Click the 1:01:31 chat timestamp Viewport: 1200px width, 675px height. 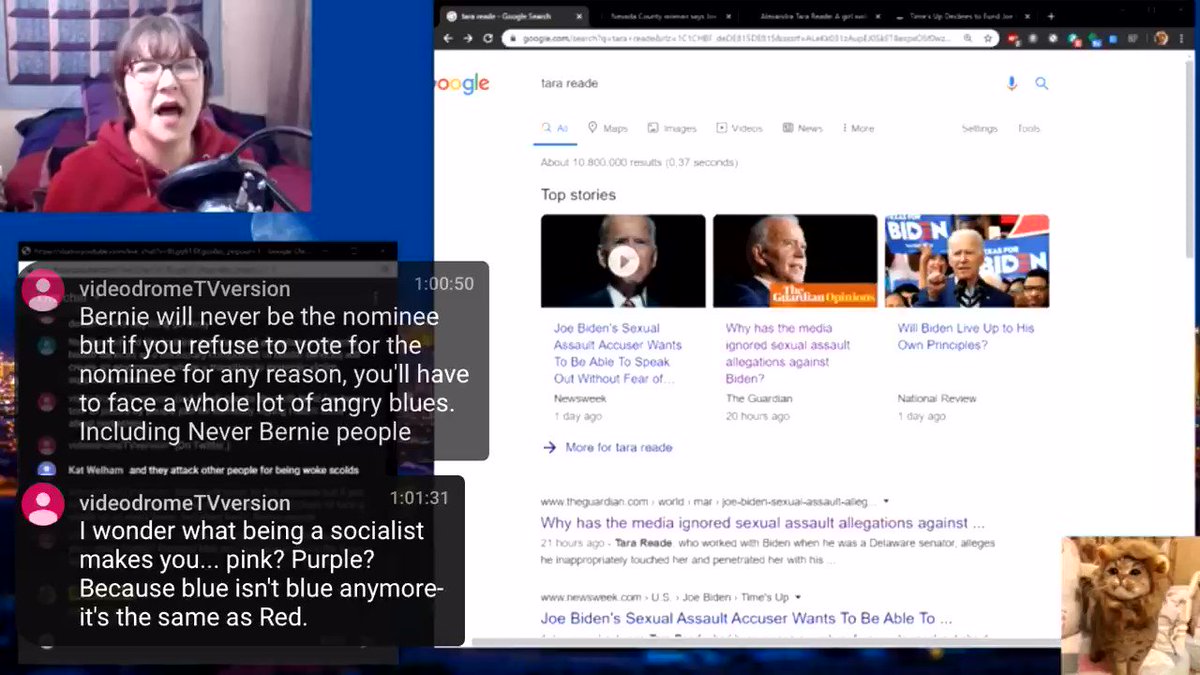tap(420, 498)
